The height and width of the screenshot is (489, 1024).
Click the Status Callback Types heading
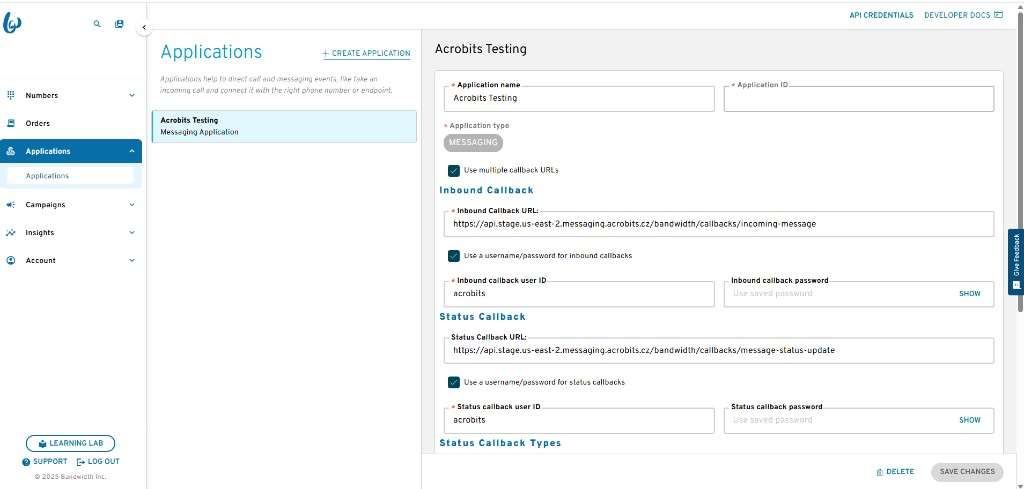pyautogui.click(x=500, y=443)
